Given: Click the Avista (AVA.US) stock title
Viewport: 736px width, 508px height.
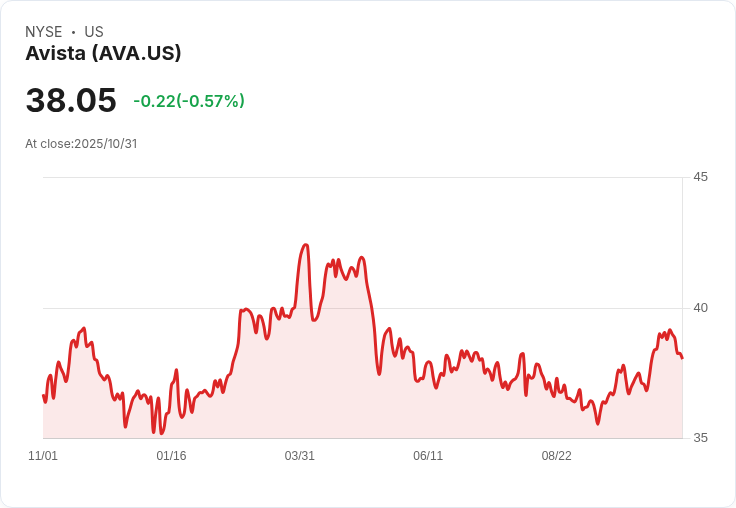Looking at the screenshot, I should point(103,54).
